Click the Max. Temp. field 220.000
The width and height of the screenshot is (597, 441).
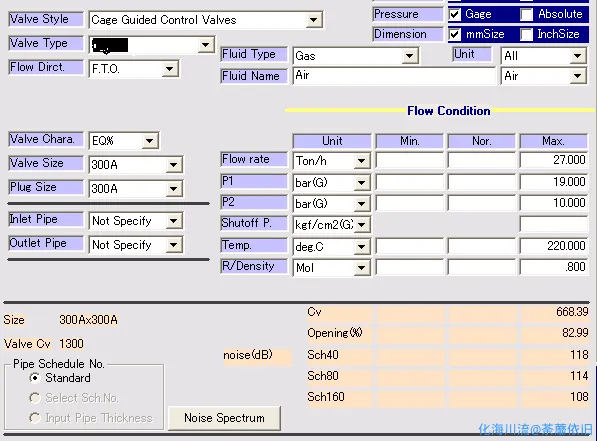(553, 246)
